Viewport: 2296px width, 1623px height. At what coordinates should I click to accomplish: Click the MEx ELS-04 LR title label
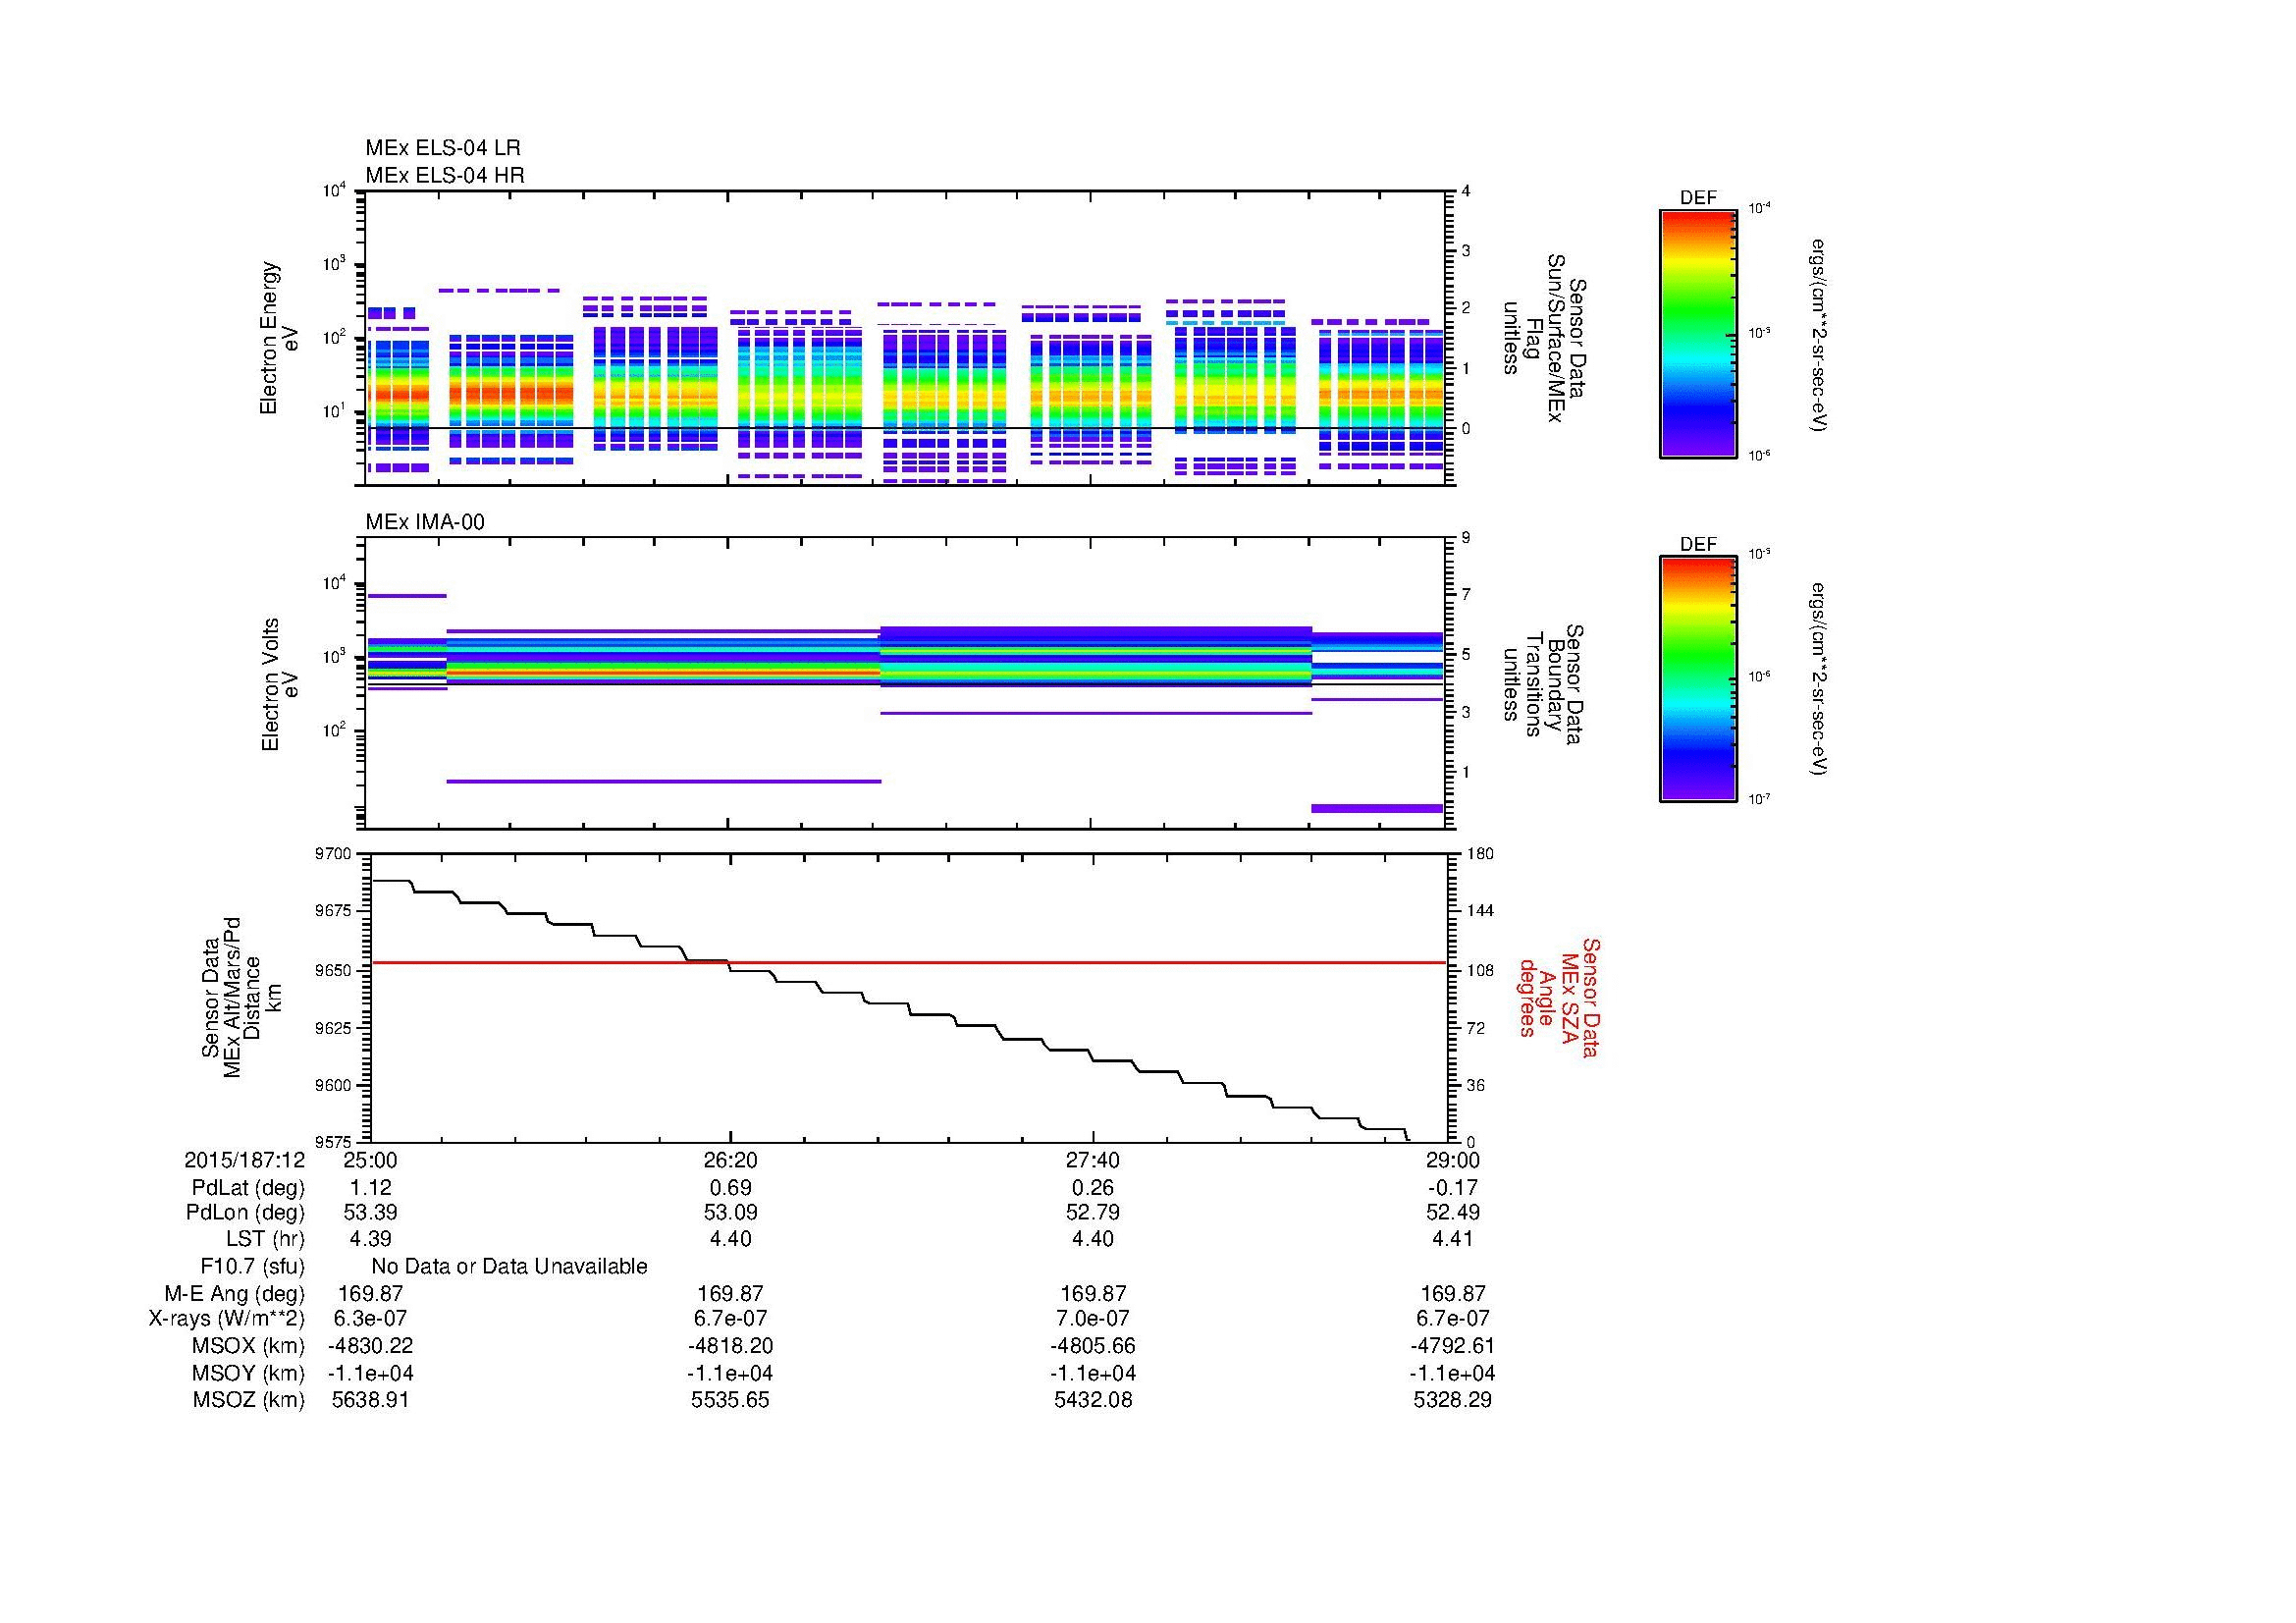coord(442,148)
